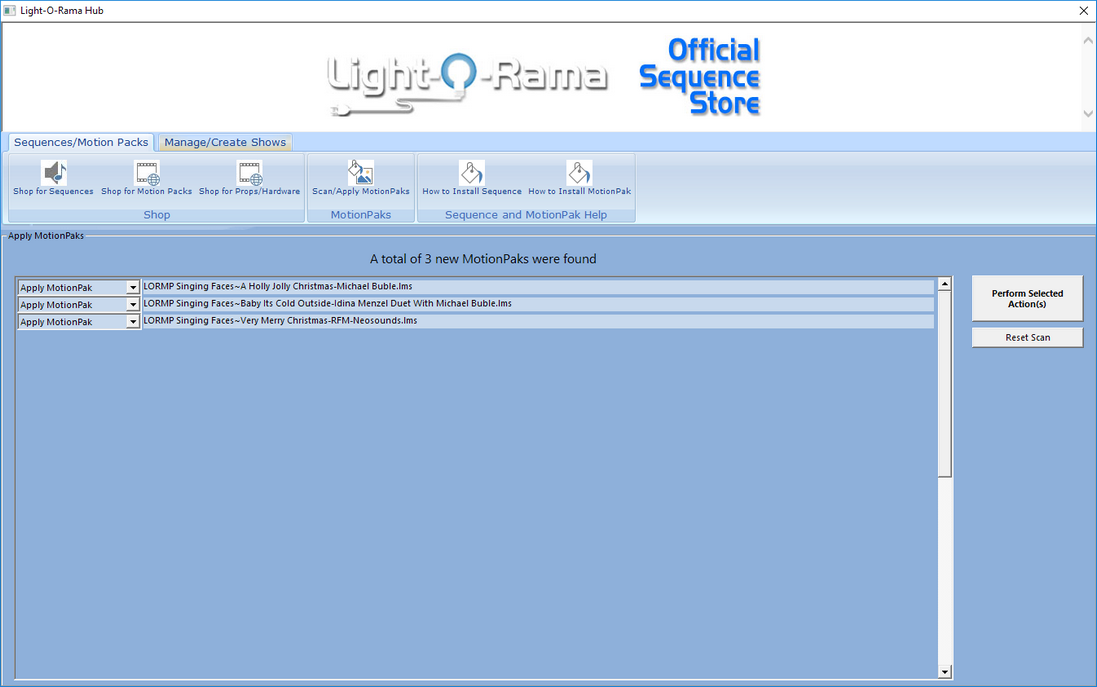
Task: Click MotionPak list scroll down arrow
Action: (x=944, y=672)
